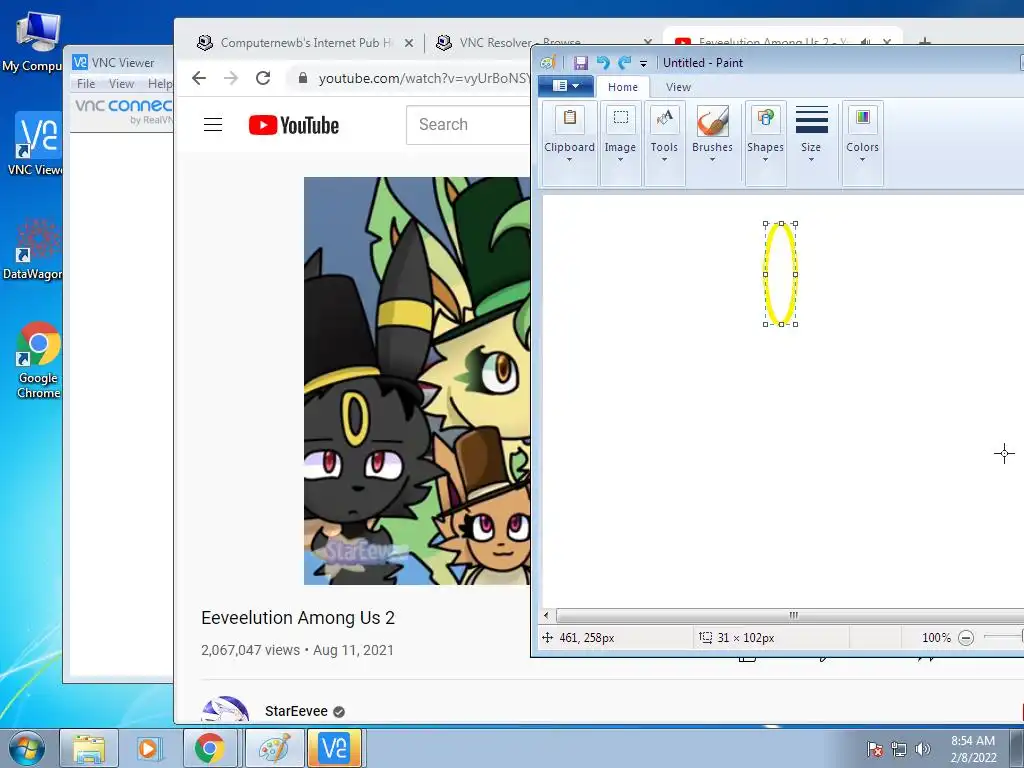Expand the Image dropdown arrow
This screenshot has width=1024, height=768.
(620, 160)
